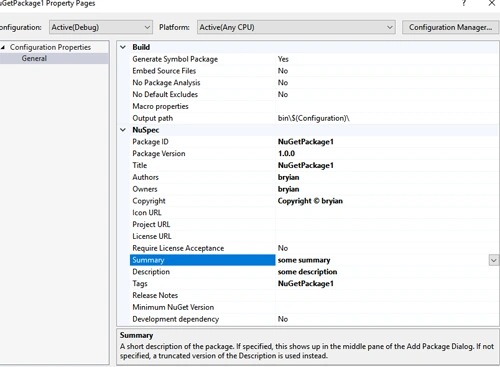Click the Description value field

pyautogui.click(x=387, y=272)
